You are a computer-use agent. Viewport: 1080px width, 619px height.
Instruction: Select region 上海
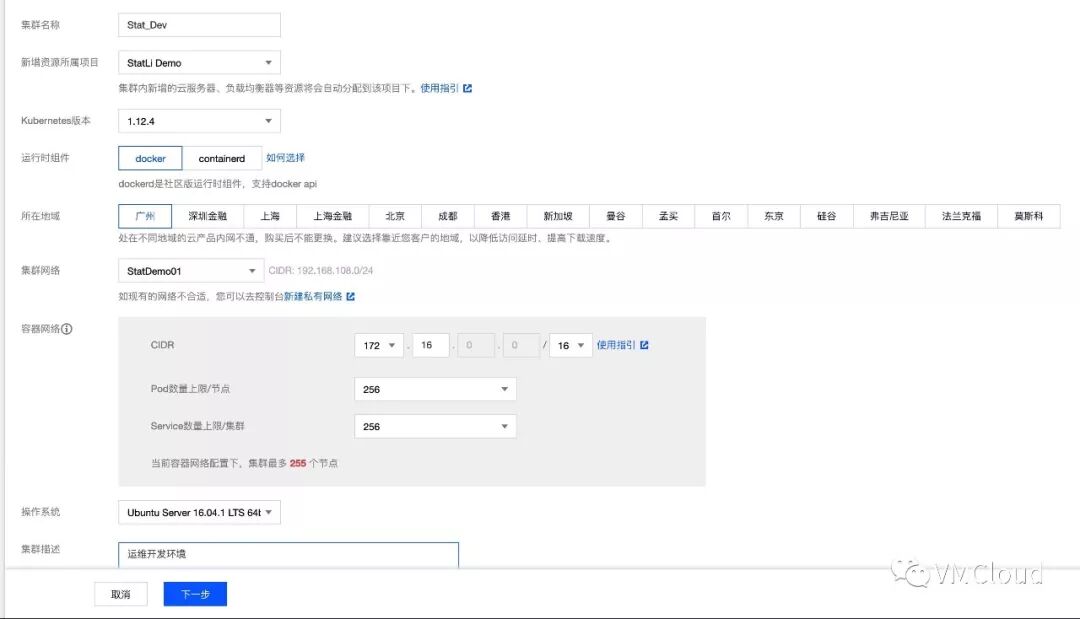(x=270, y=216)
